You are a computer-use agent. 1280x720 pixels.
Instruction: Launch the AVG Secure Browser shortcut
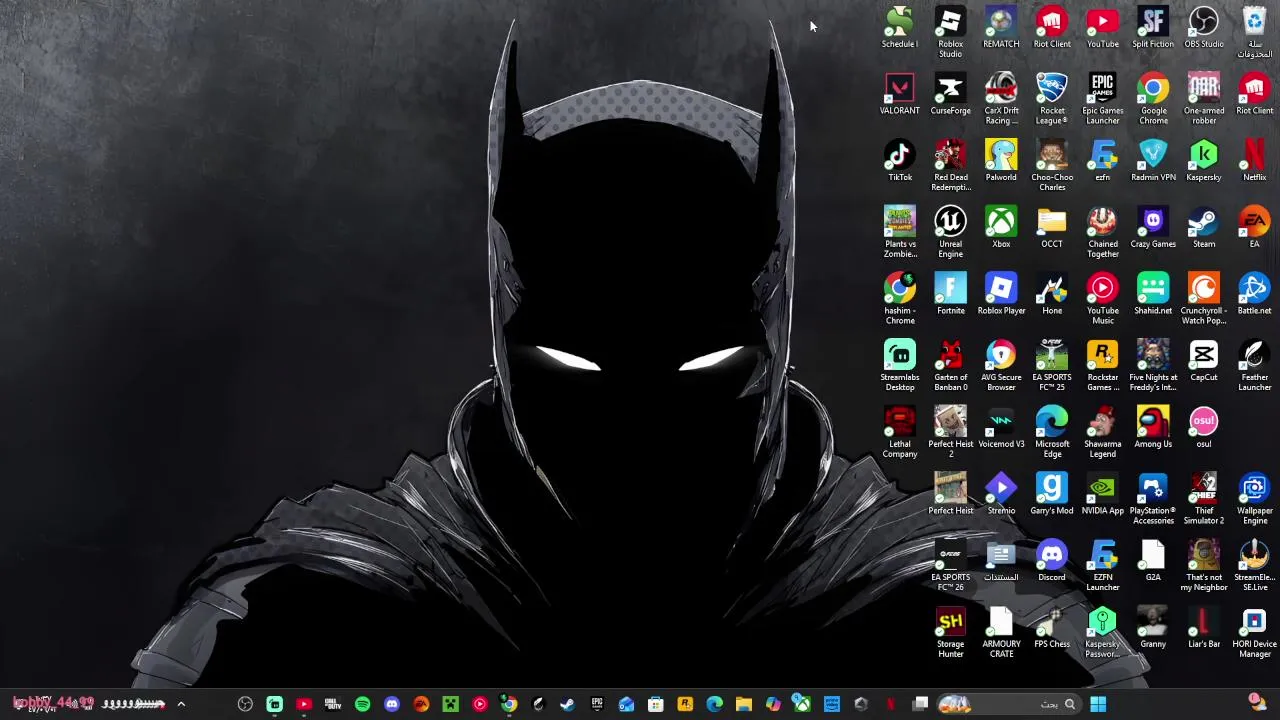(1001, 366)
